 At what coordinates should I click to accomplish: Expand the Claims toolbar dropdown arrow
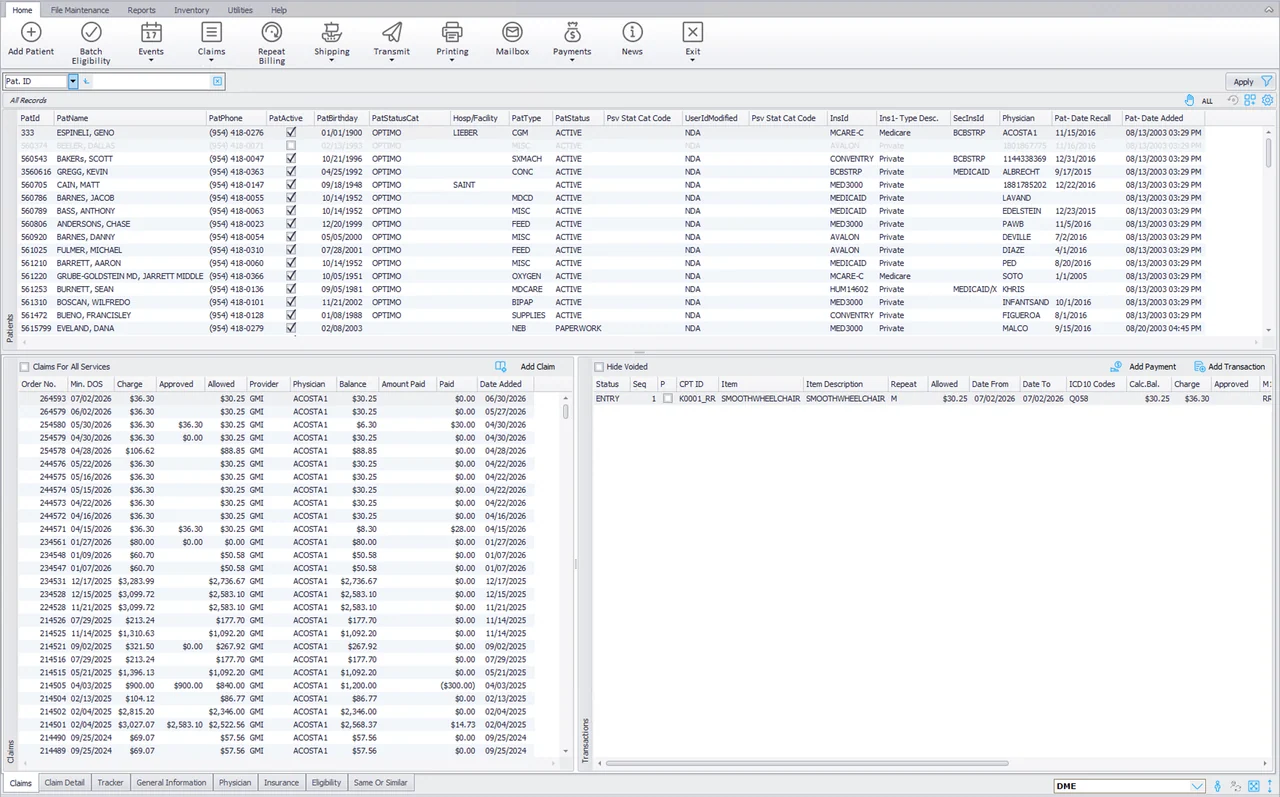[211, 60]
